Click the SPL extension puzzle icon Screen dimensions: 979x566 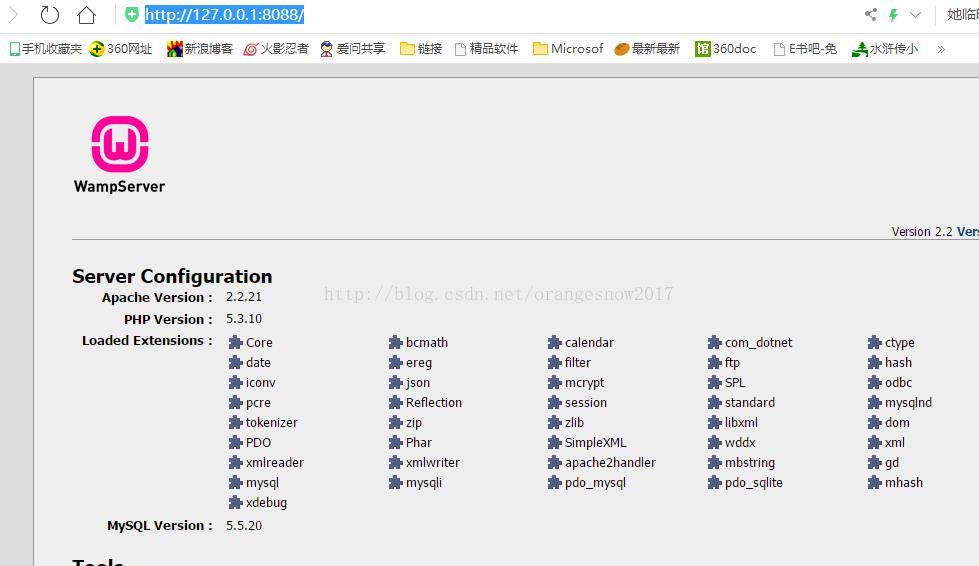[714, 382]
